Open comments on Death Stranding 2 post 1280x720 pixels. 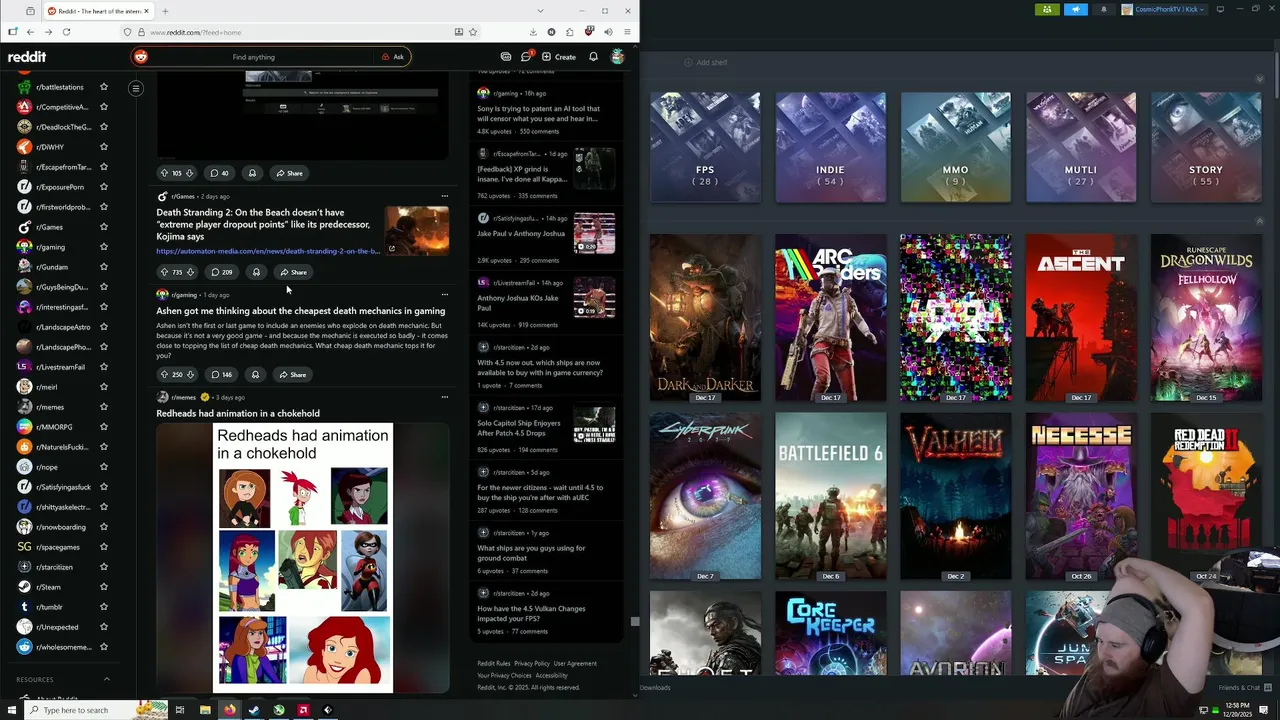coord(221,272)
